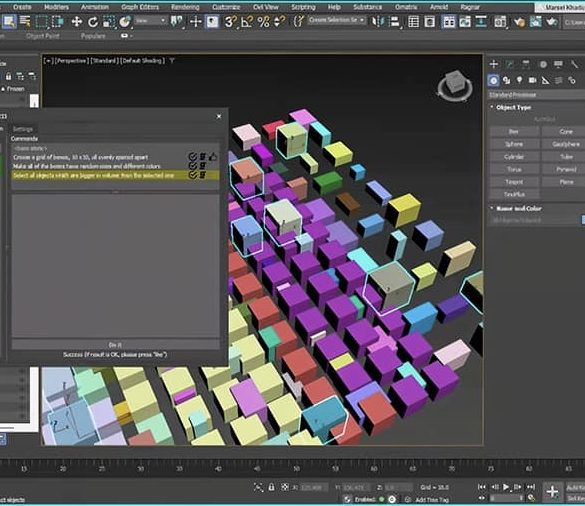Click the Cylinder primitive button
Viewport: 585px width, 506px height.
click(514, 157)
